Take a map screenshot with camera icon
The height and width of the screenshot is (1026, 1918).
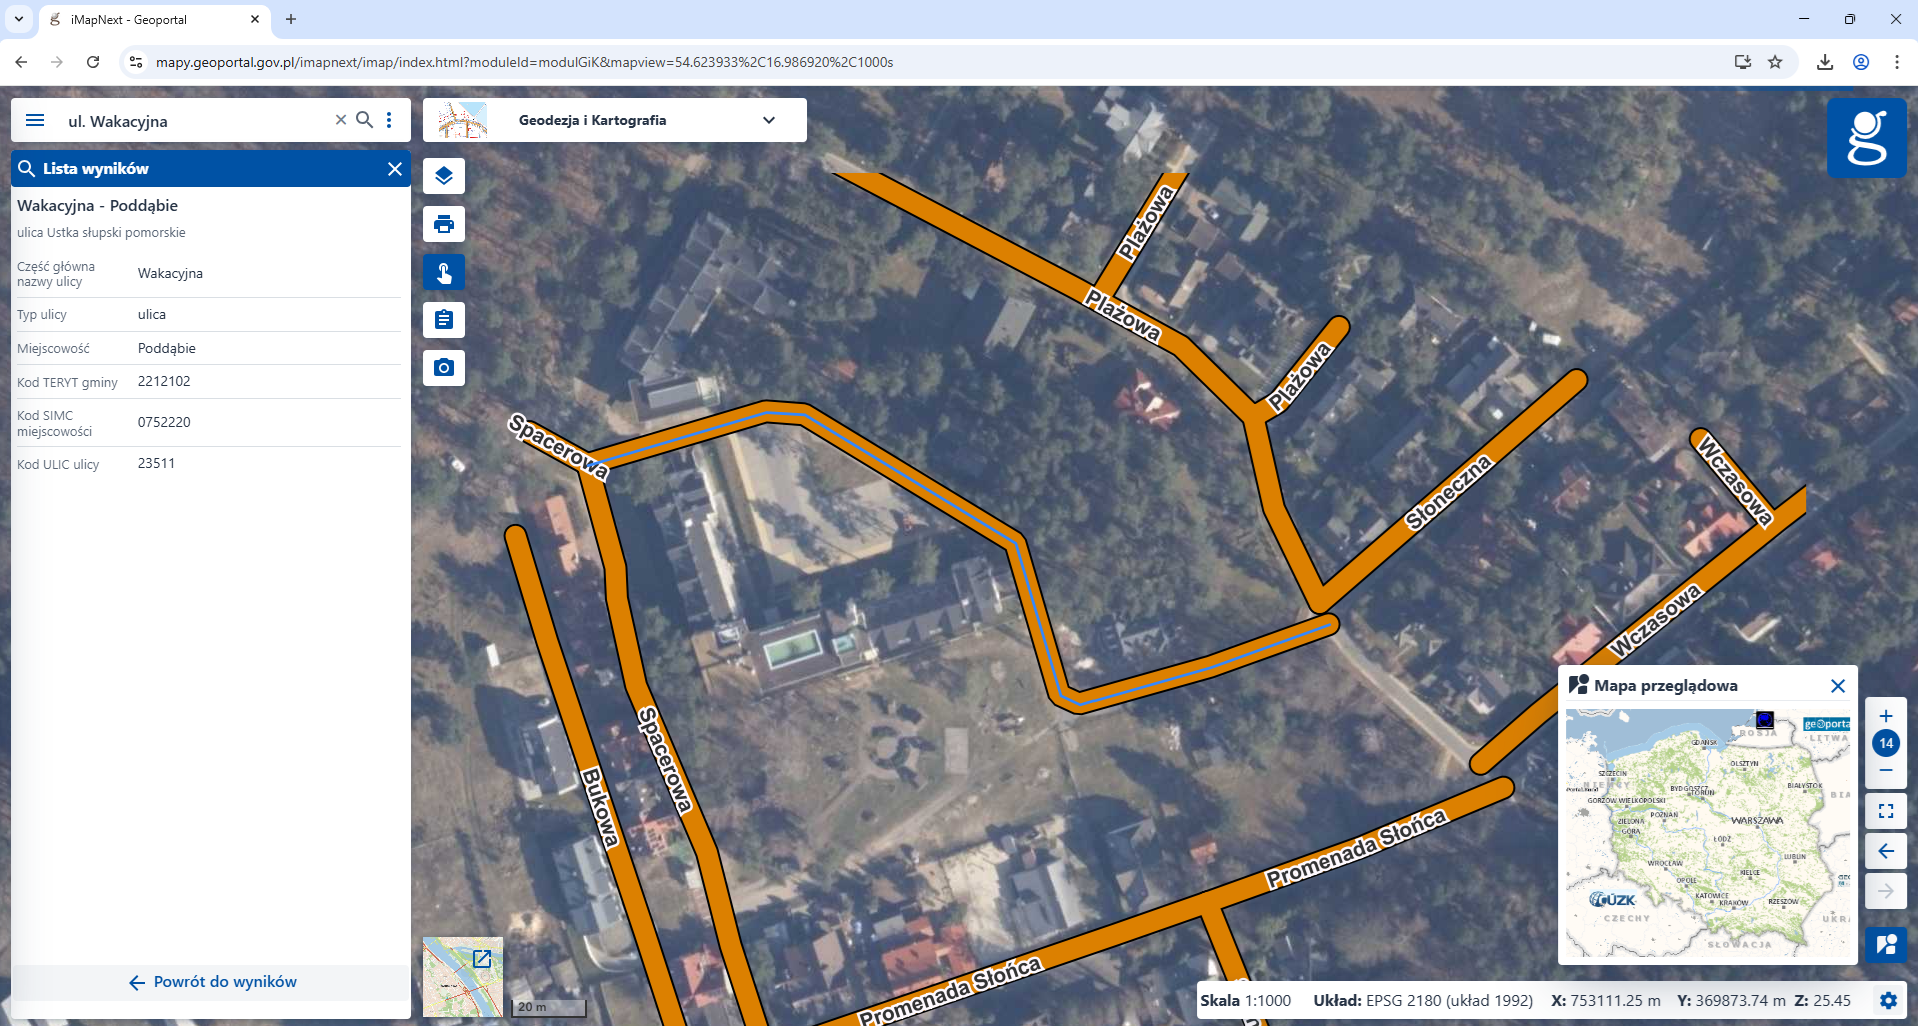[444, 368]
